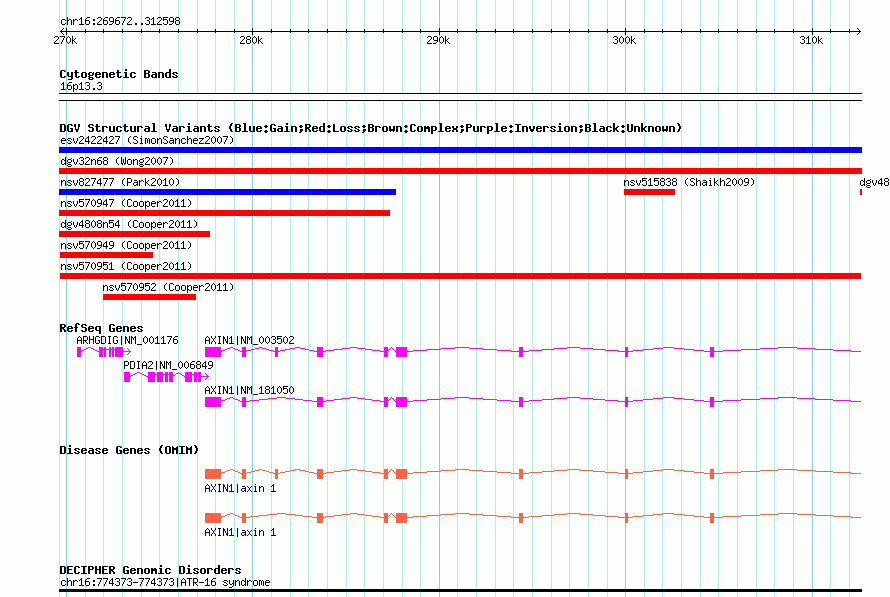Click the upper AXIN1|axin 1 OMIM label
The image size is (890, 597).
pyautogui.click(x=240, y=488)
